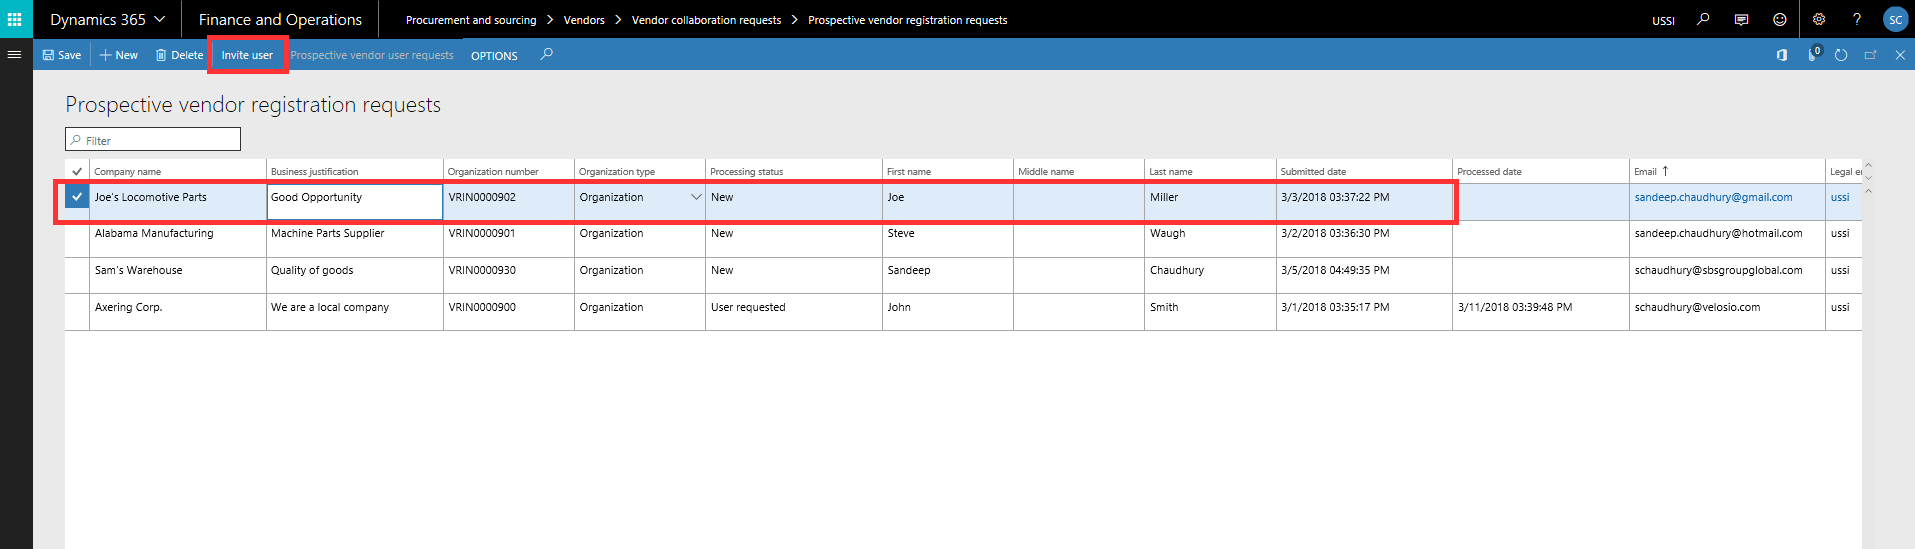Expand the Dynamics 365 dropdown chevron
1915x549 pixels.
point(159,19)
